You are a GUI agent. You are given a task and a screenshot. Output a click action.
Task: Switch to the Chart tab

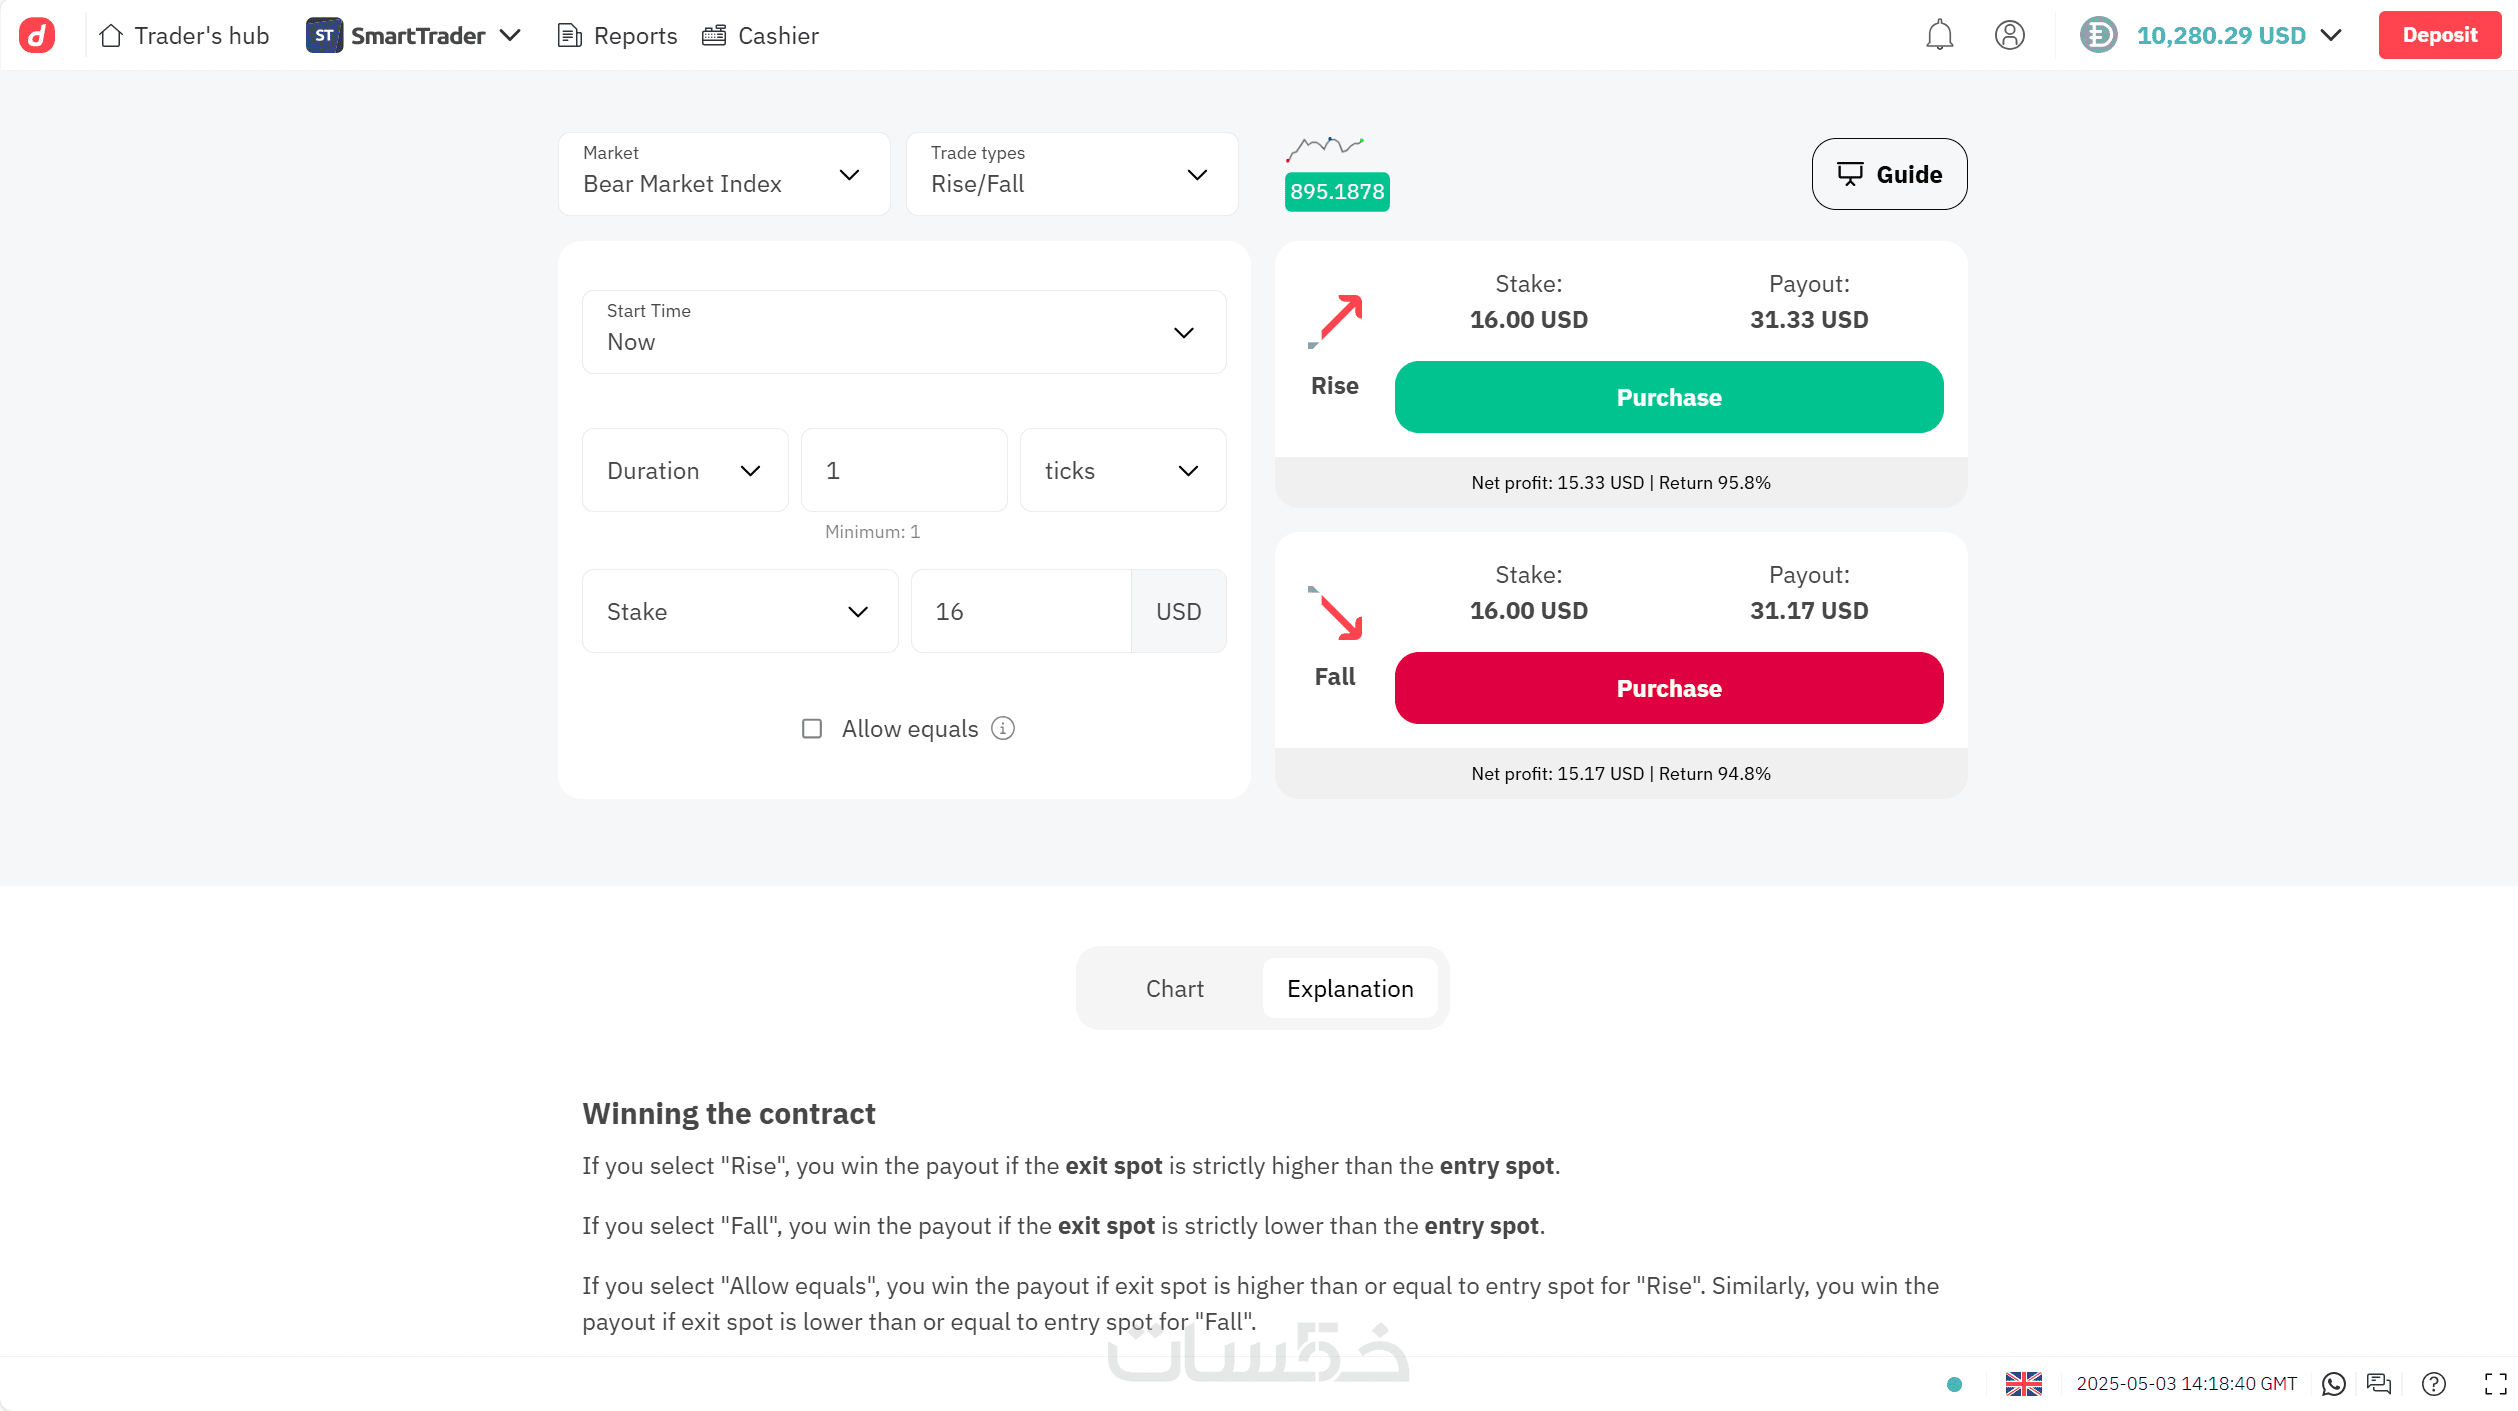pyautogui.click(x=1174, y=988)
